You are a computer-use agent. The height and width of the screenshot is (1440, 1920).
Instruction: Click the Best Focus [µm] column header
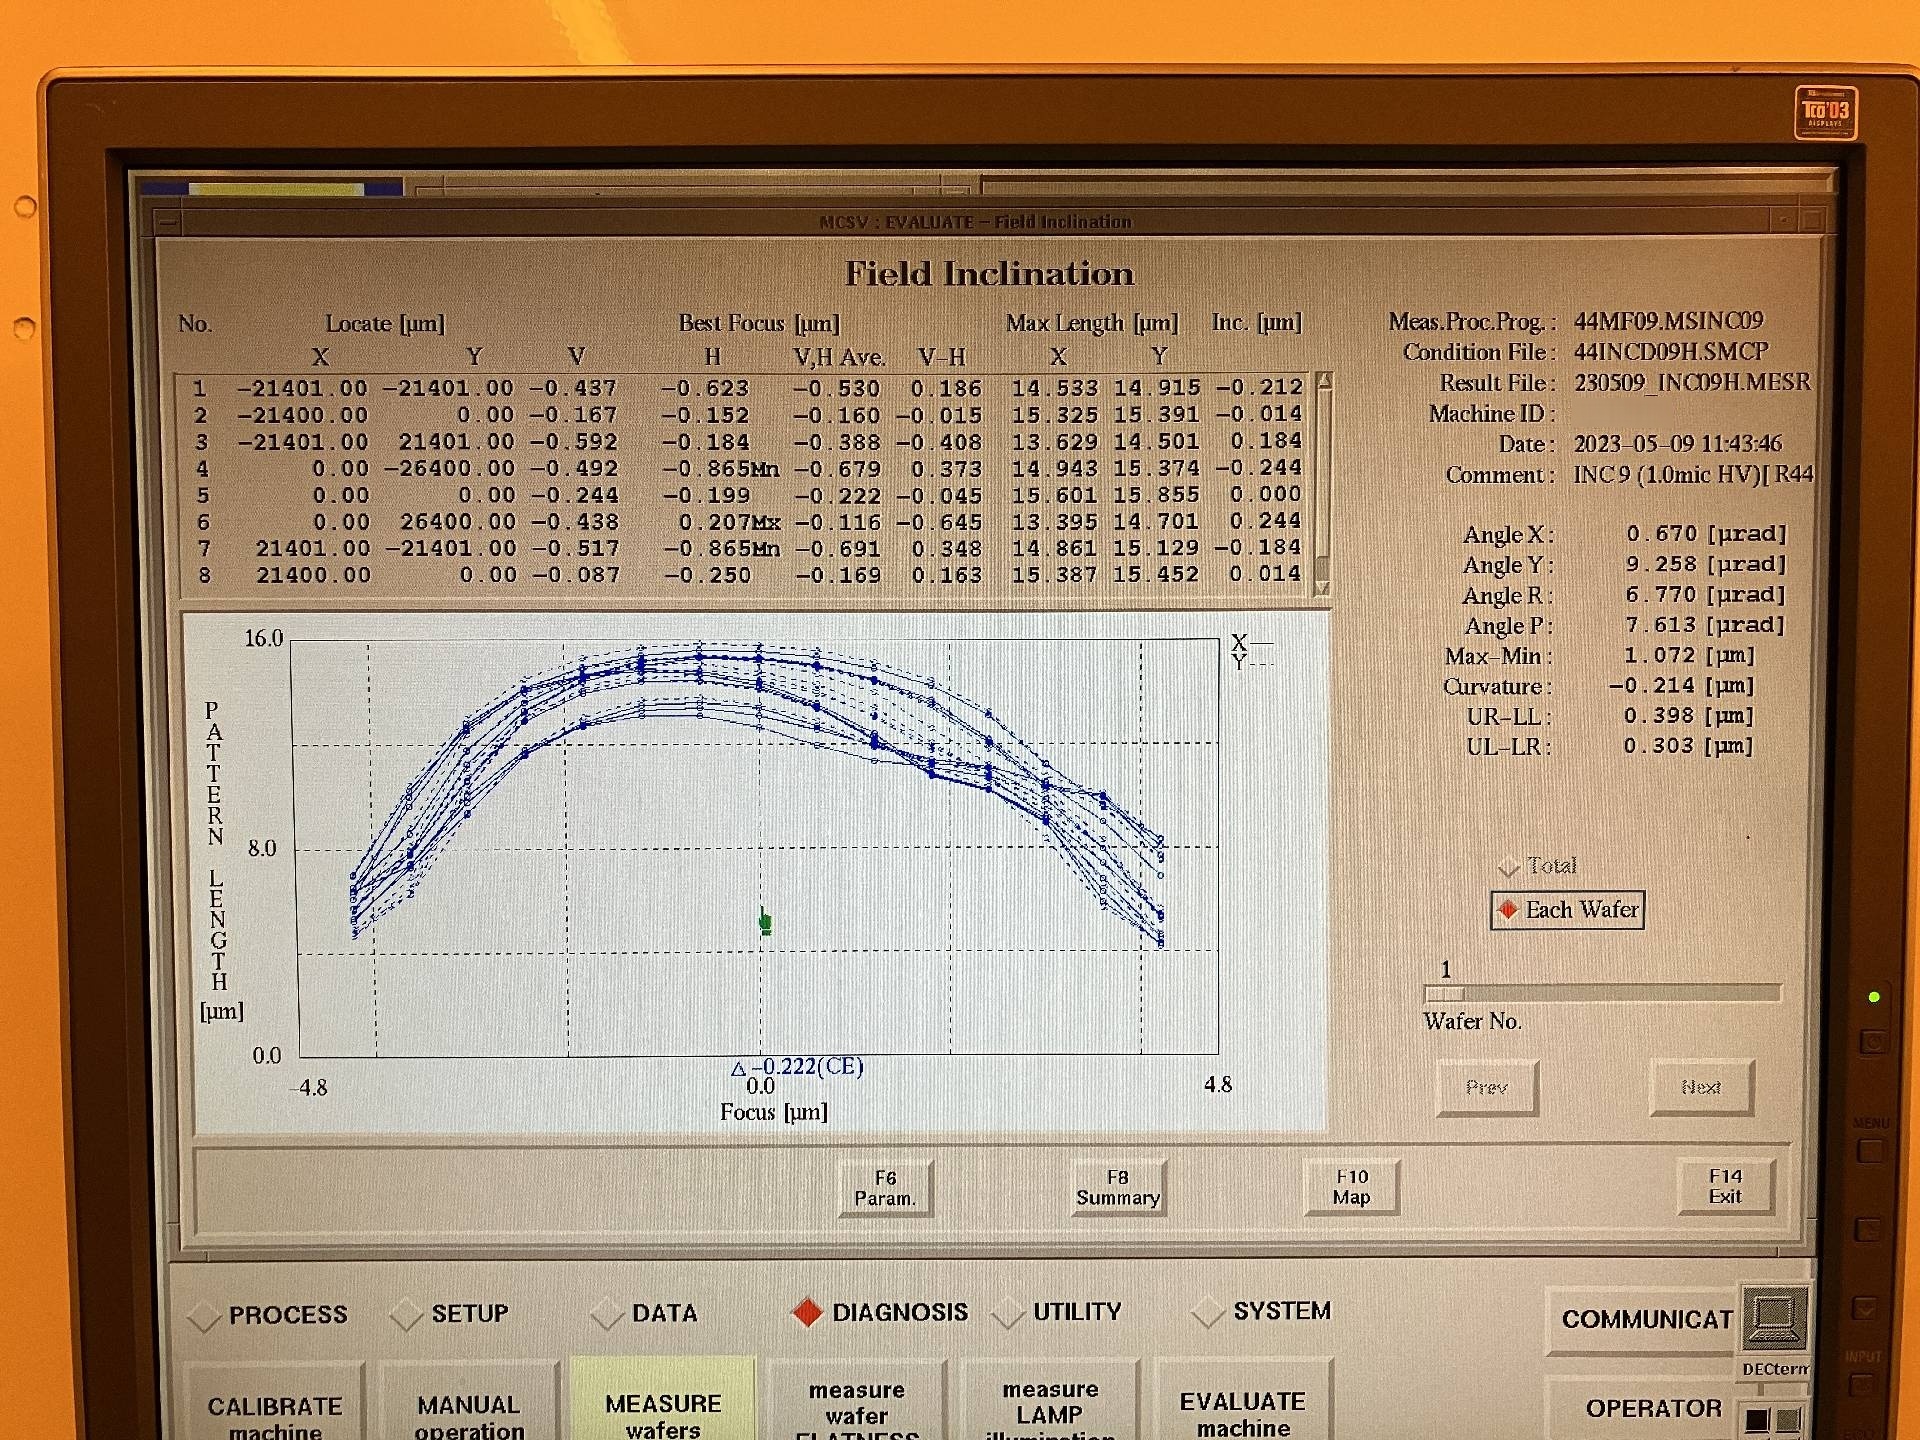click(x=759, y=323)
